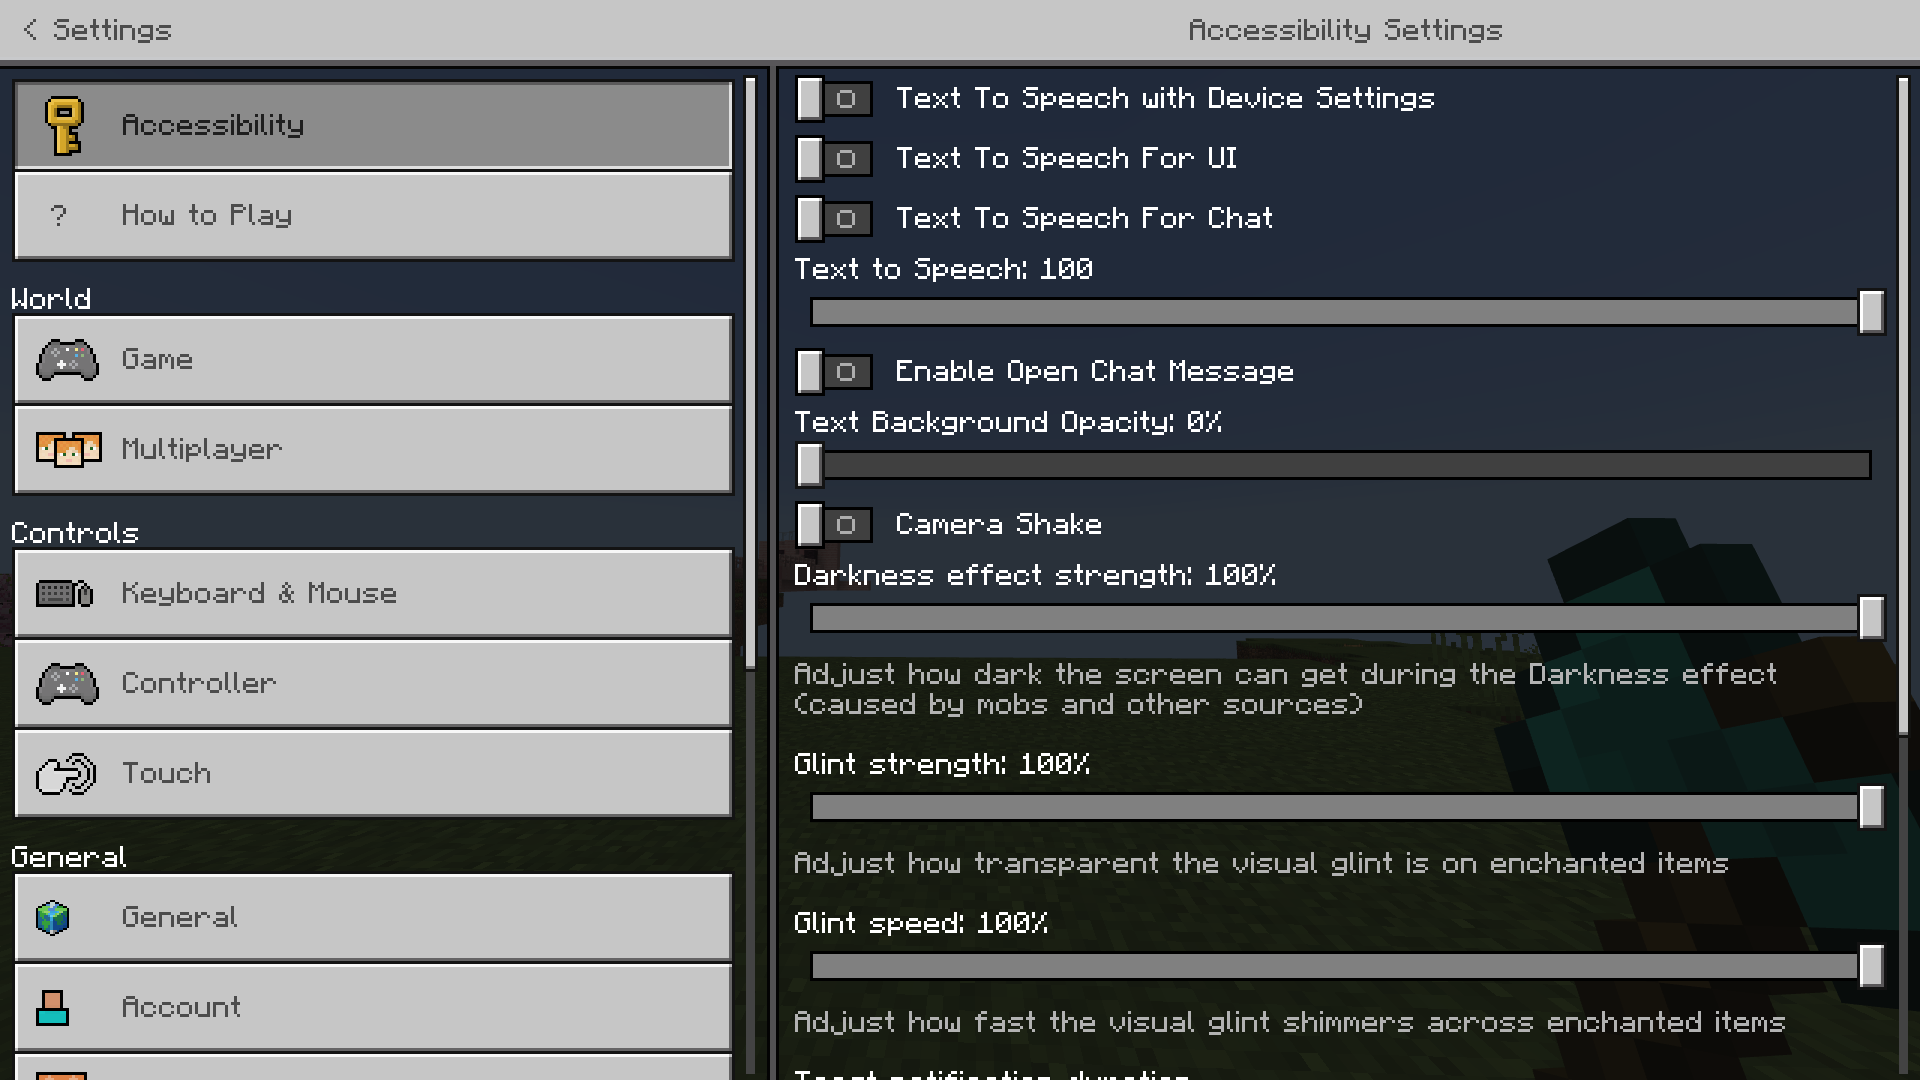Turn on Text To Speech For Chat
This screenshot has width=1920, height=1080.
coord(834,219)
